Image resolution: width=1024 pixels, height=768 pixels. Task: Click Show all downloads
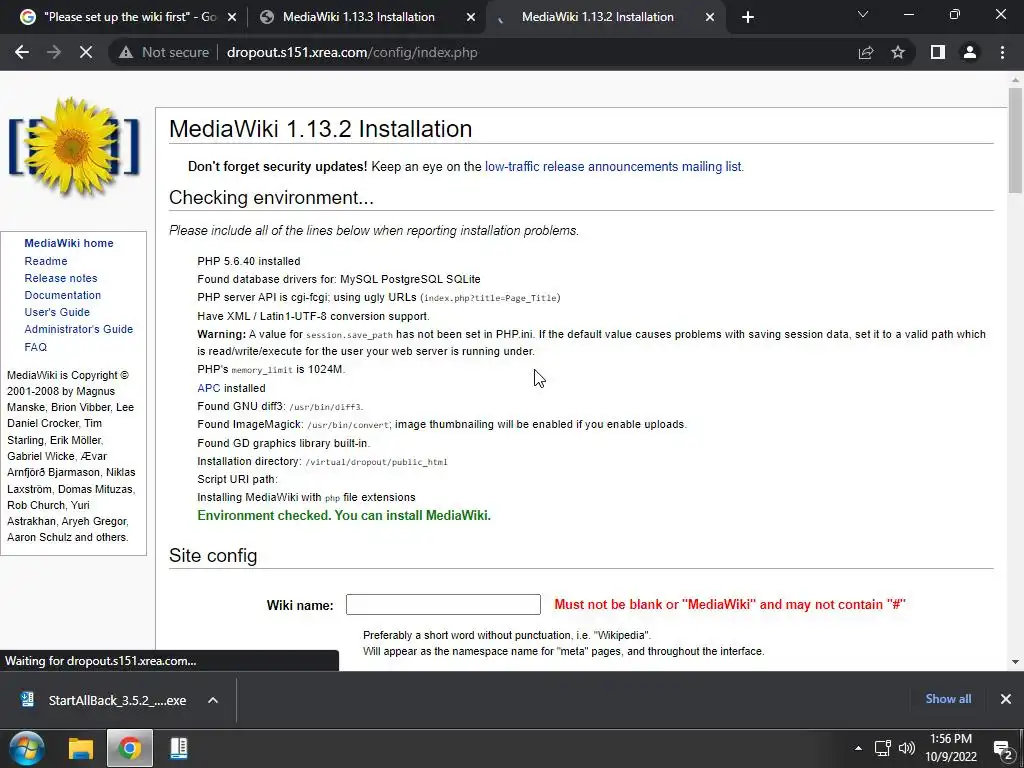948,699
